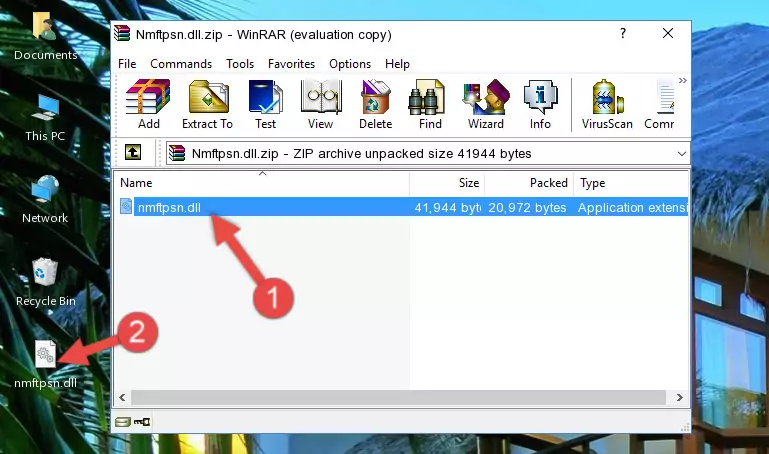The width and height of the screenshot is (769, 454).
Task: Click the key password icon in status bar
Action: (142, 422)
